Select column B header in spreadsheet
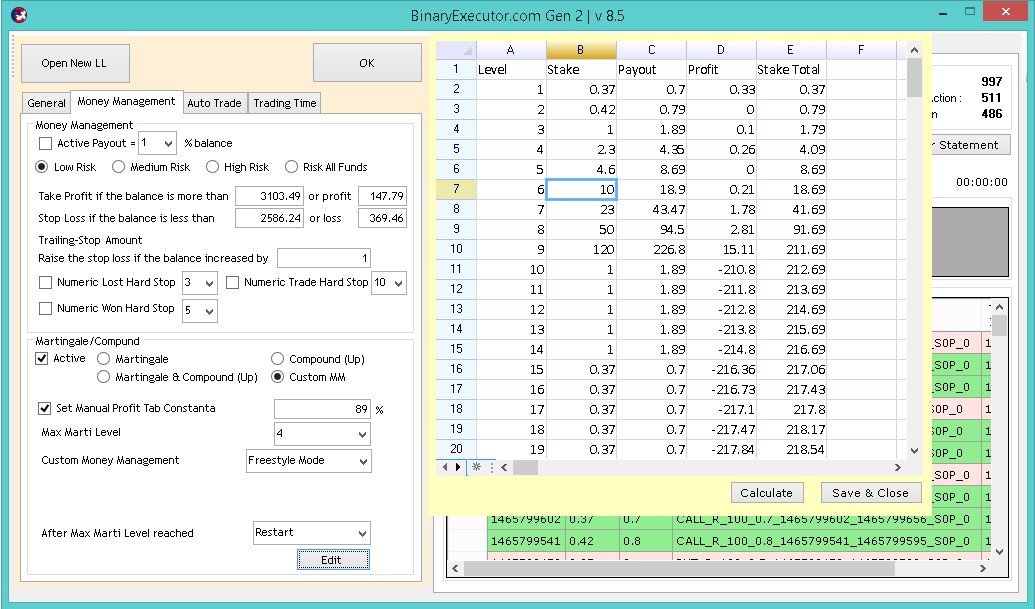 pyautogui.click(x=581, y=50)
